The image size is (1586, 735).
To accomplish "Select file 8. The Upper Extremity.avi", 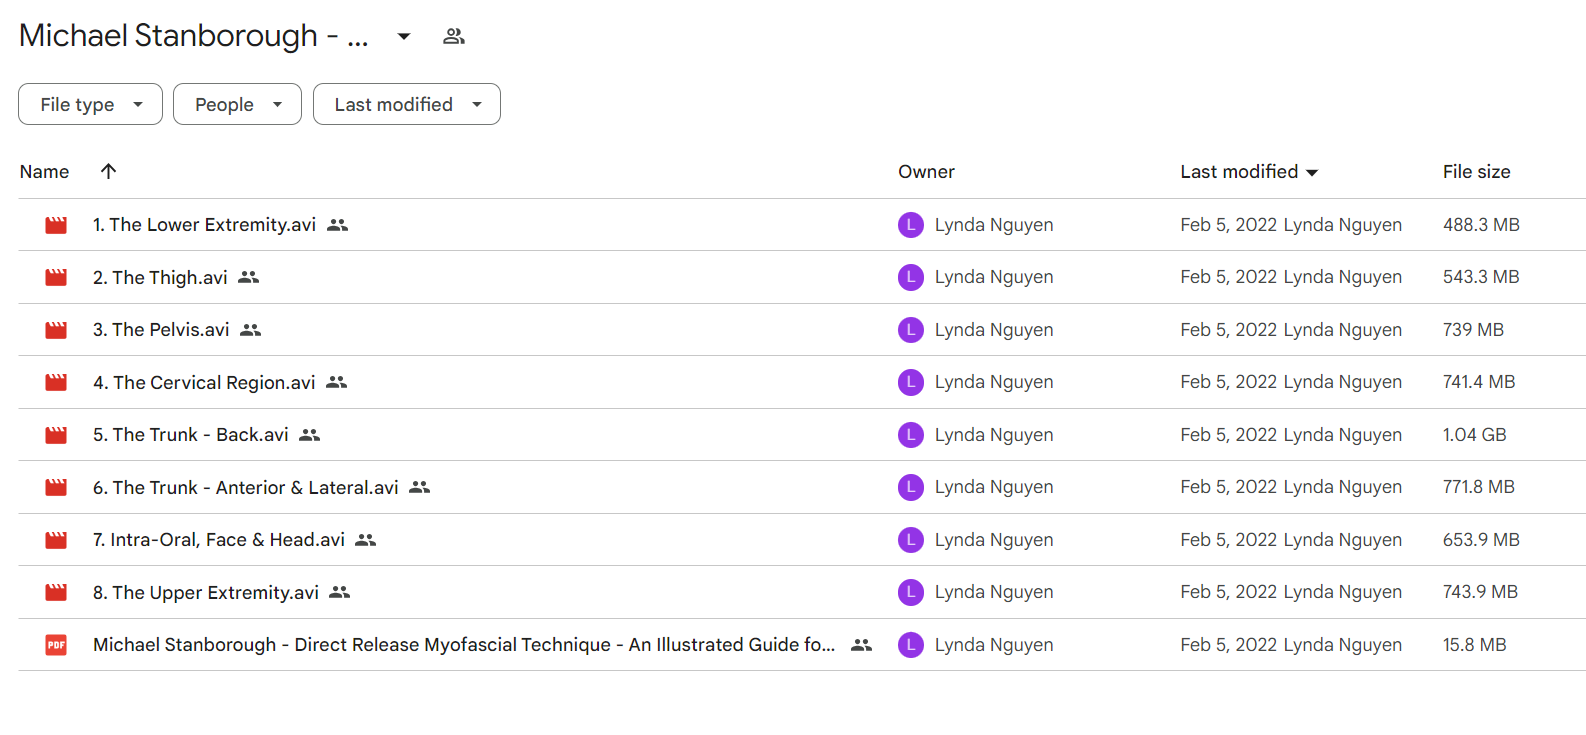I will [206, 592].
